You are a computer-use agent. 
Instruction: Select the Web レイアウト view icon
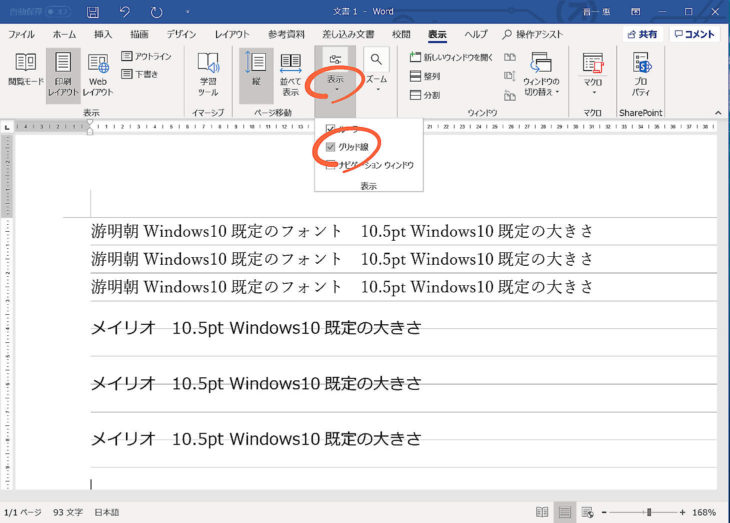[97, 73]
